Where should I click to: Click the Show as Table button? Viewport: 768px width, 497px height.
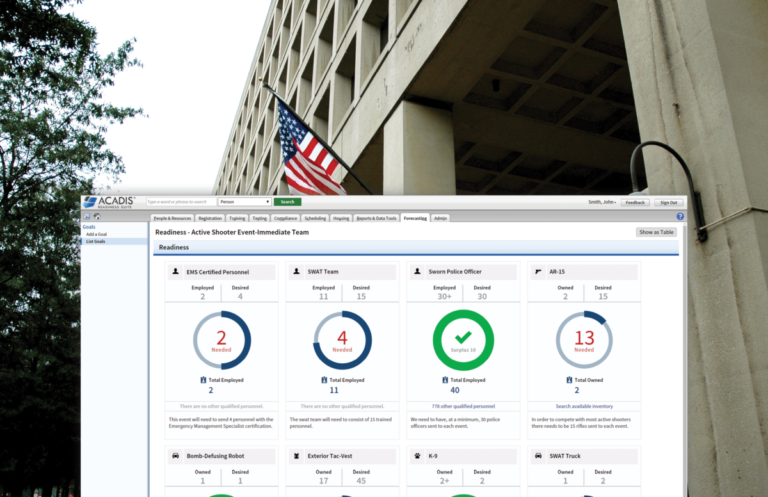pyautogui.click(x=656, y=232)
